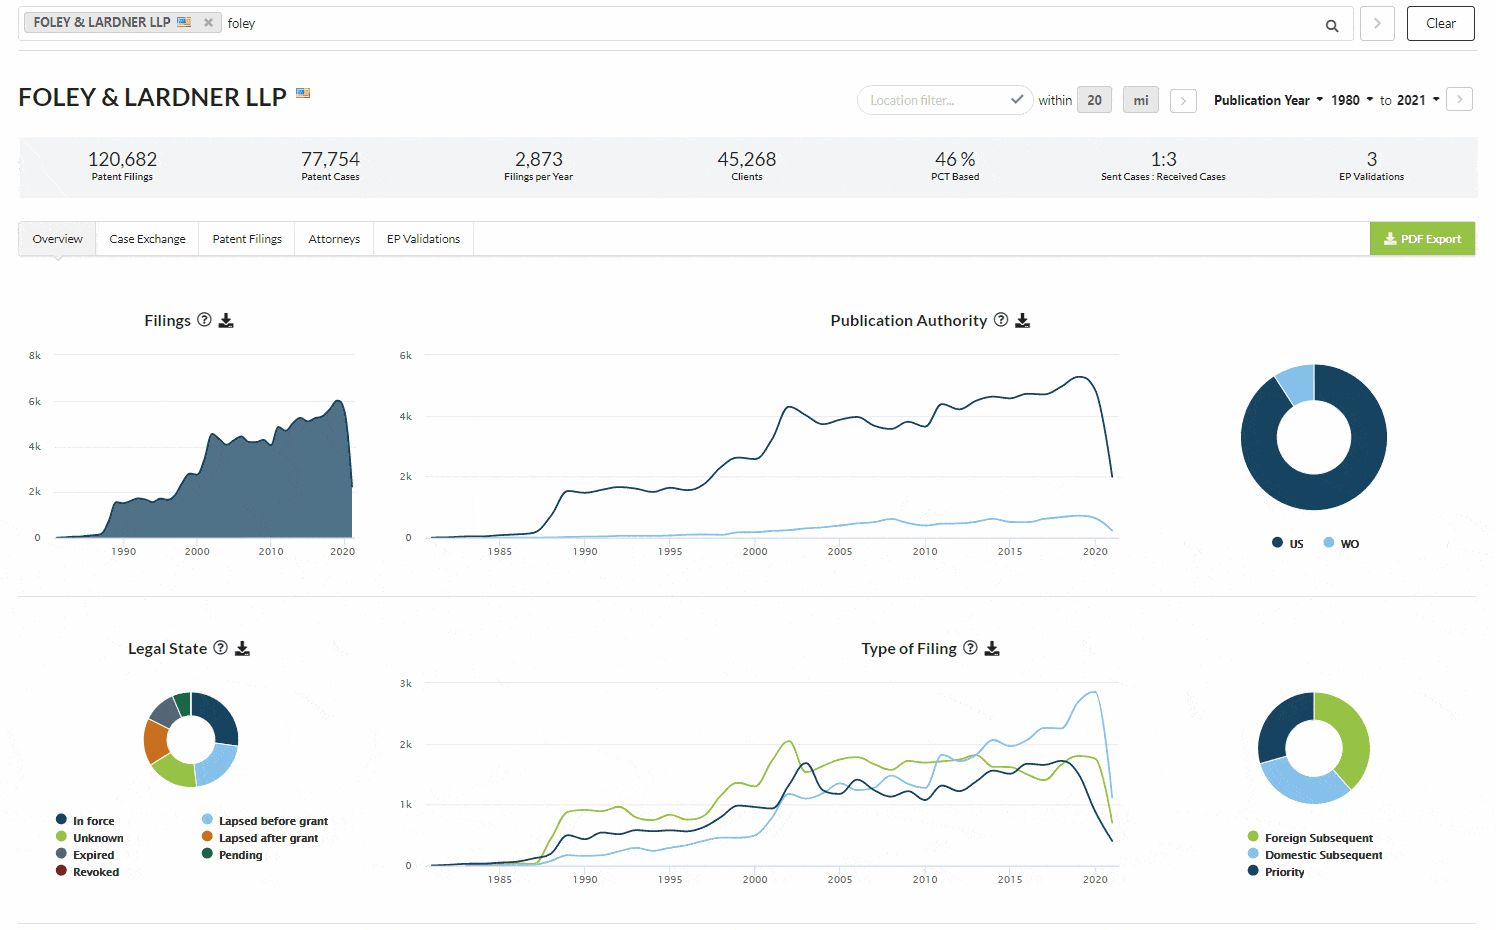Open the Patent Filings tab
The width and height of the screenshot is (1496, 930).
tap(247, 239)
